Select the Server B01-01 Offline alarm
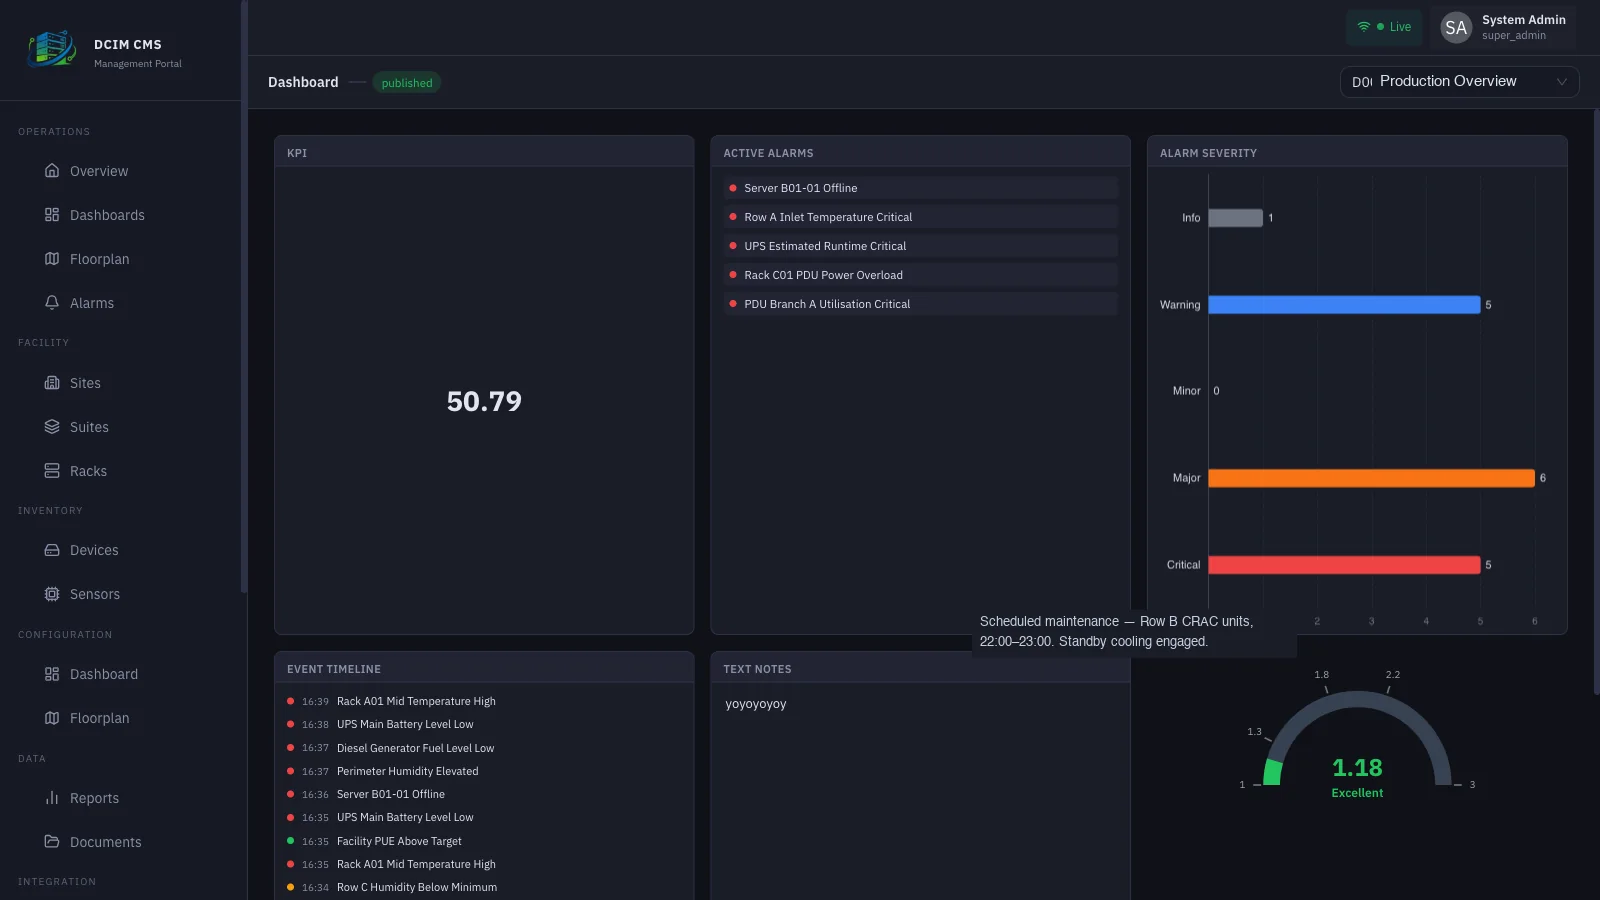Viewport: 1600px width, 900px height. (920, 188)
